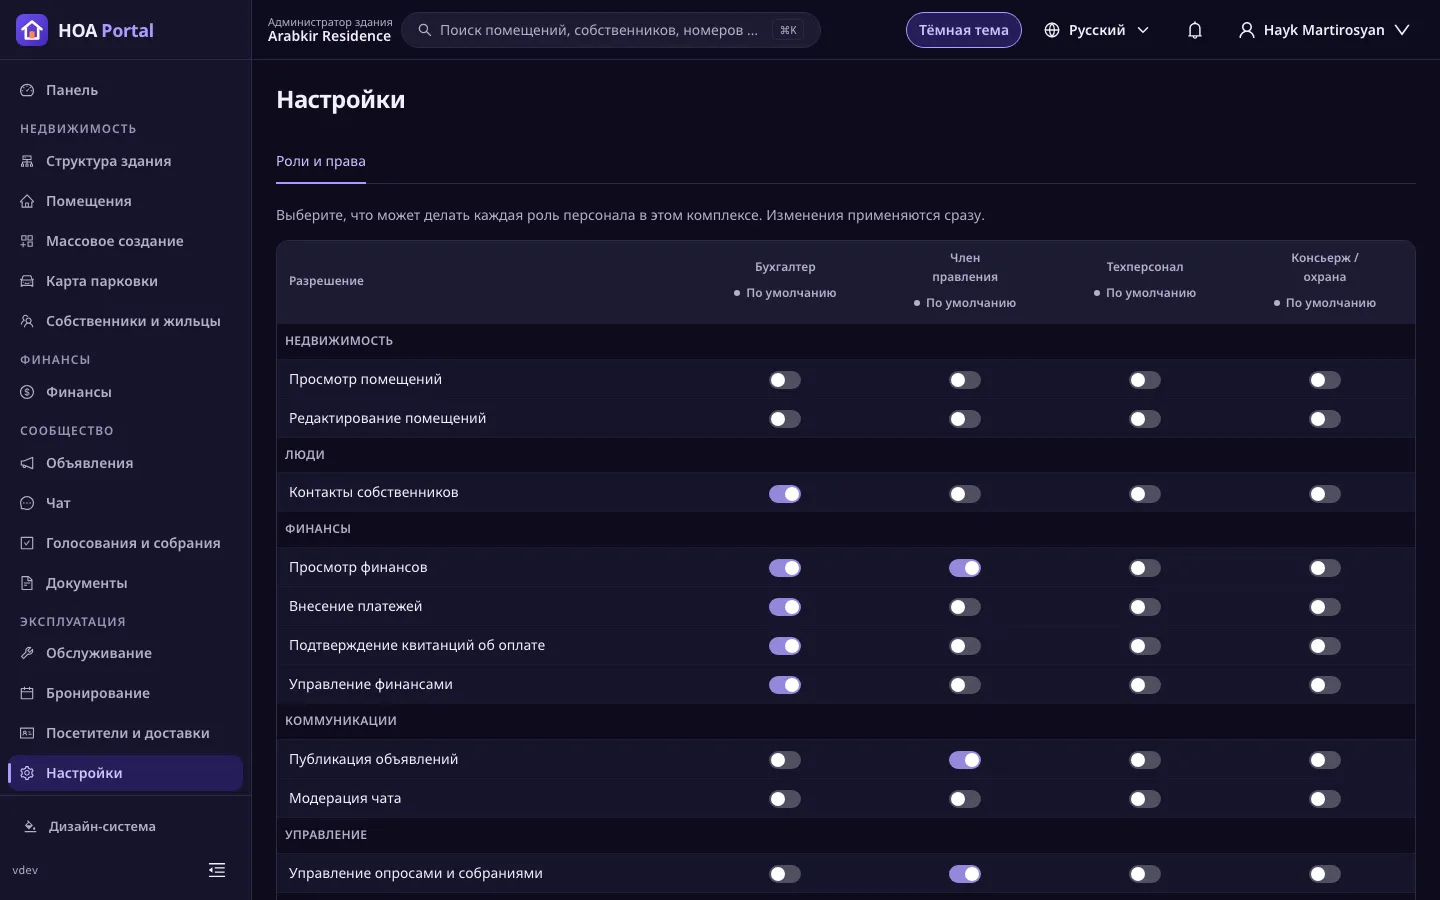
Task: Click the Бронирование calendar icon
Action: click(x=27, y=693)
